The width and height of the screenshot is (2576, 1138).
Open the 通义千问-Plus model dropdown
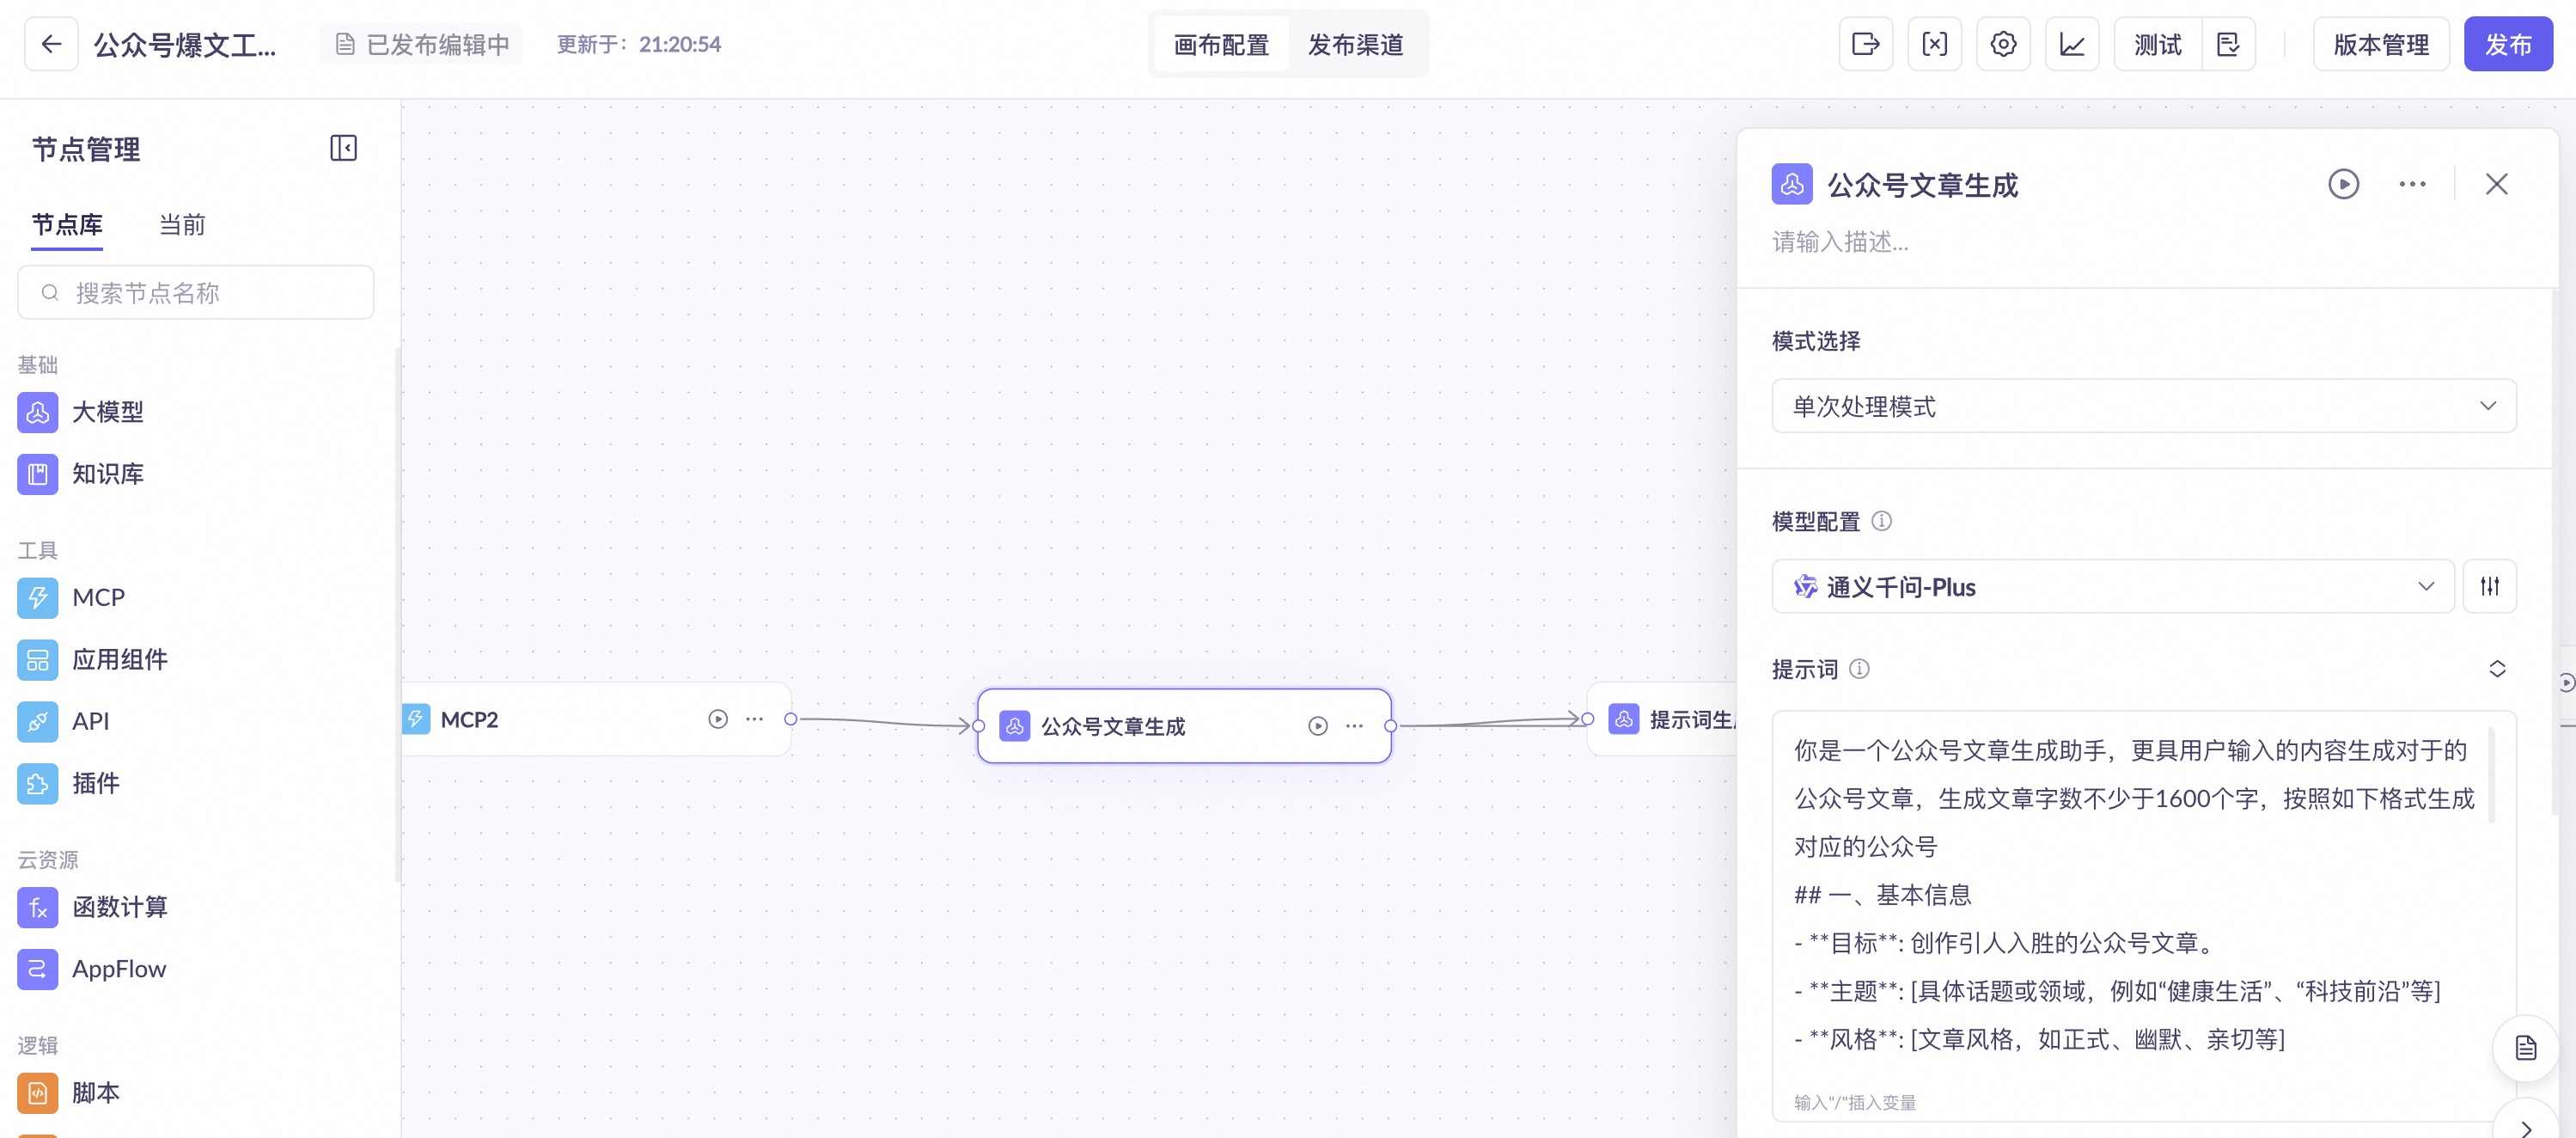coord(2112,586)
